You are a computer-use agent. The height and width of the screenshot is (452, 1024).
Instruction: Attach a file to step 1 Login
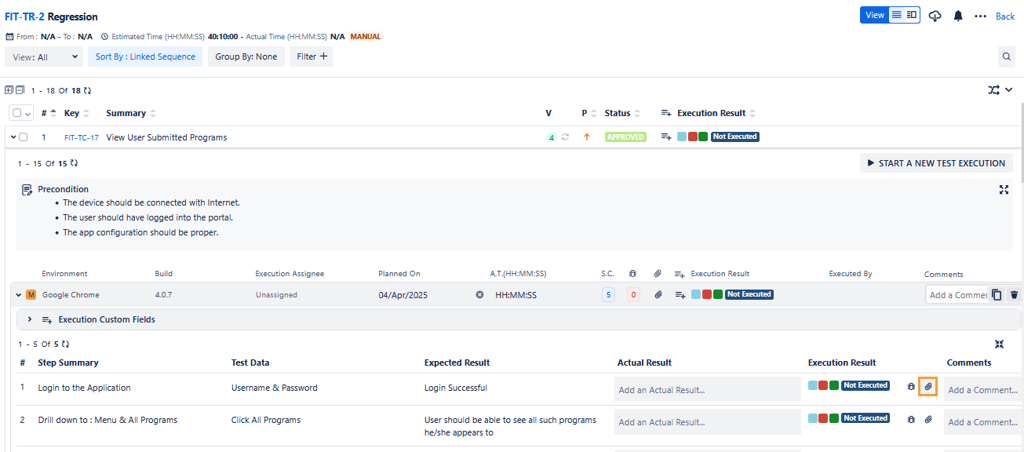(x=928, y=387)
